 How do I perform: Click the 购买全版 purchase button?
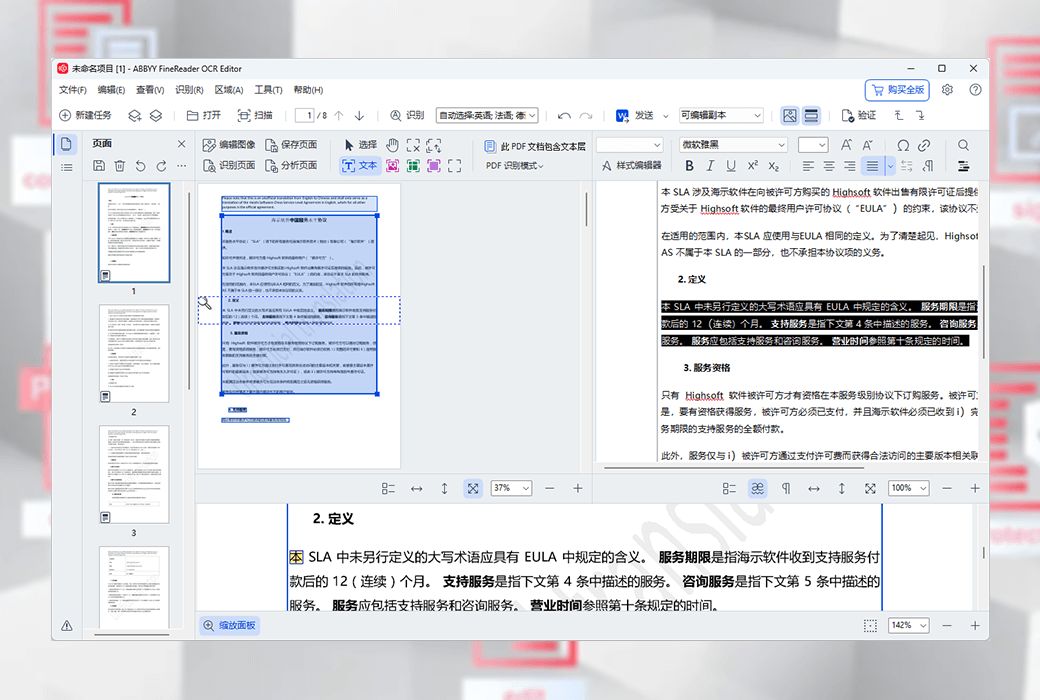pyautogui.click(x=896, y=90)
